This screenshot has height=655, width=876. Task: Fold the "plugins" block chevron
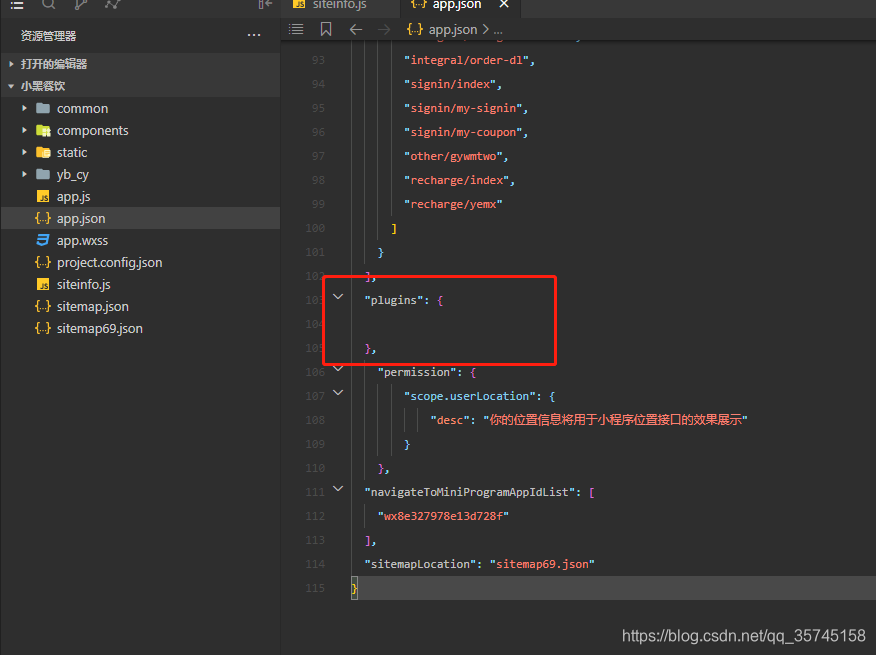click(x=338, y=297)
